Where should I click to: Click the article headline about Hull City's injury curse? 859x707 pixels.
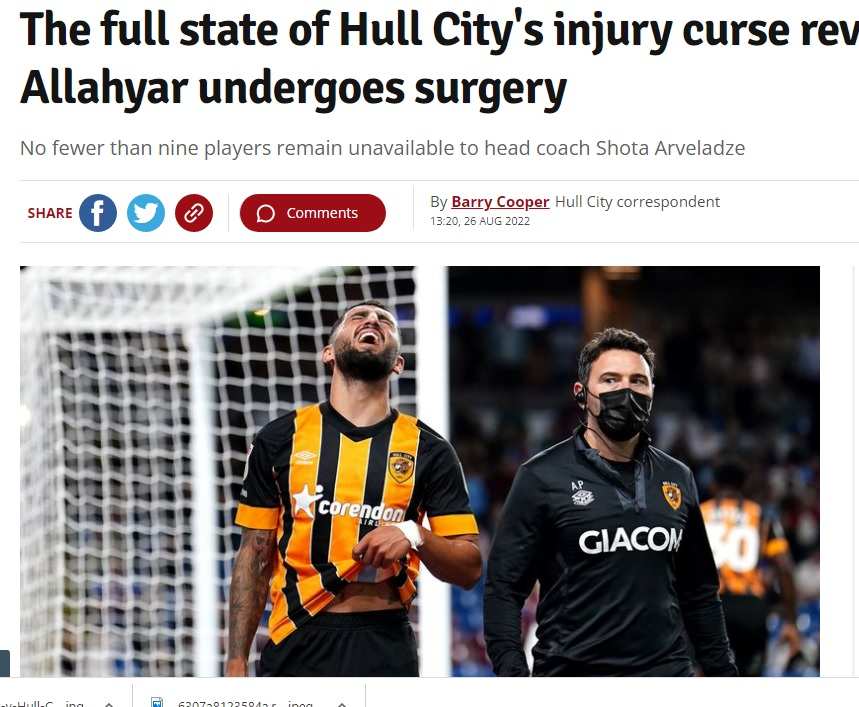point(439,59)
